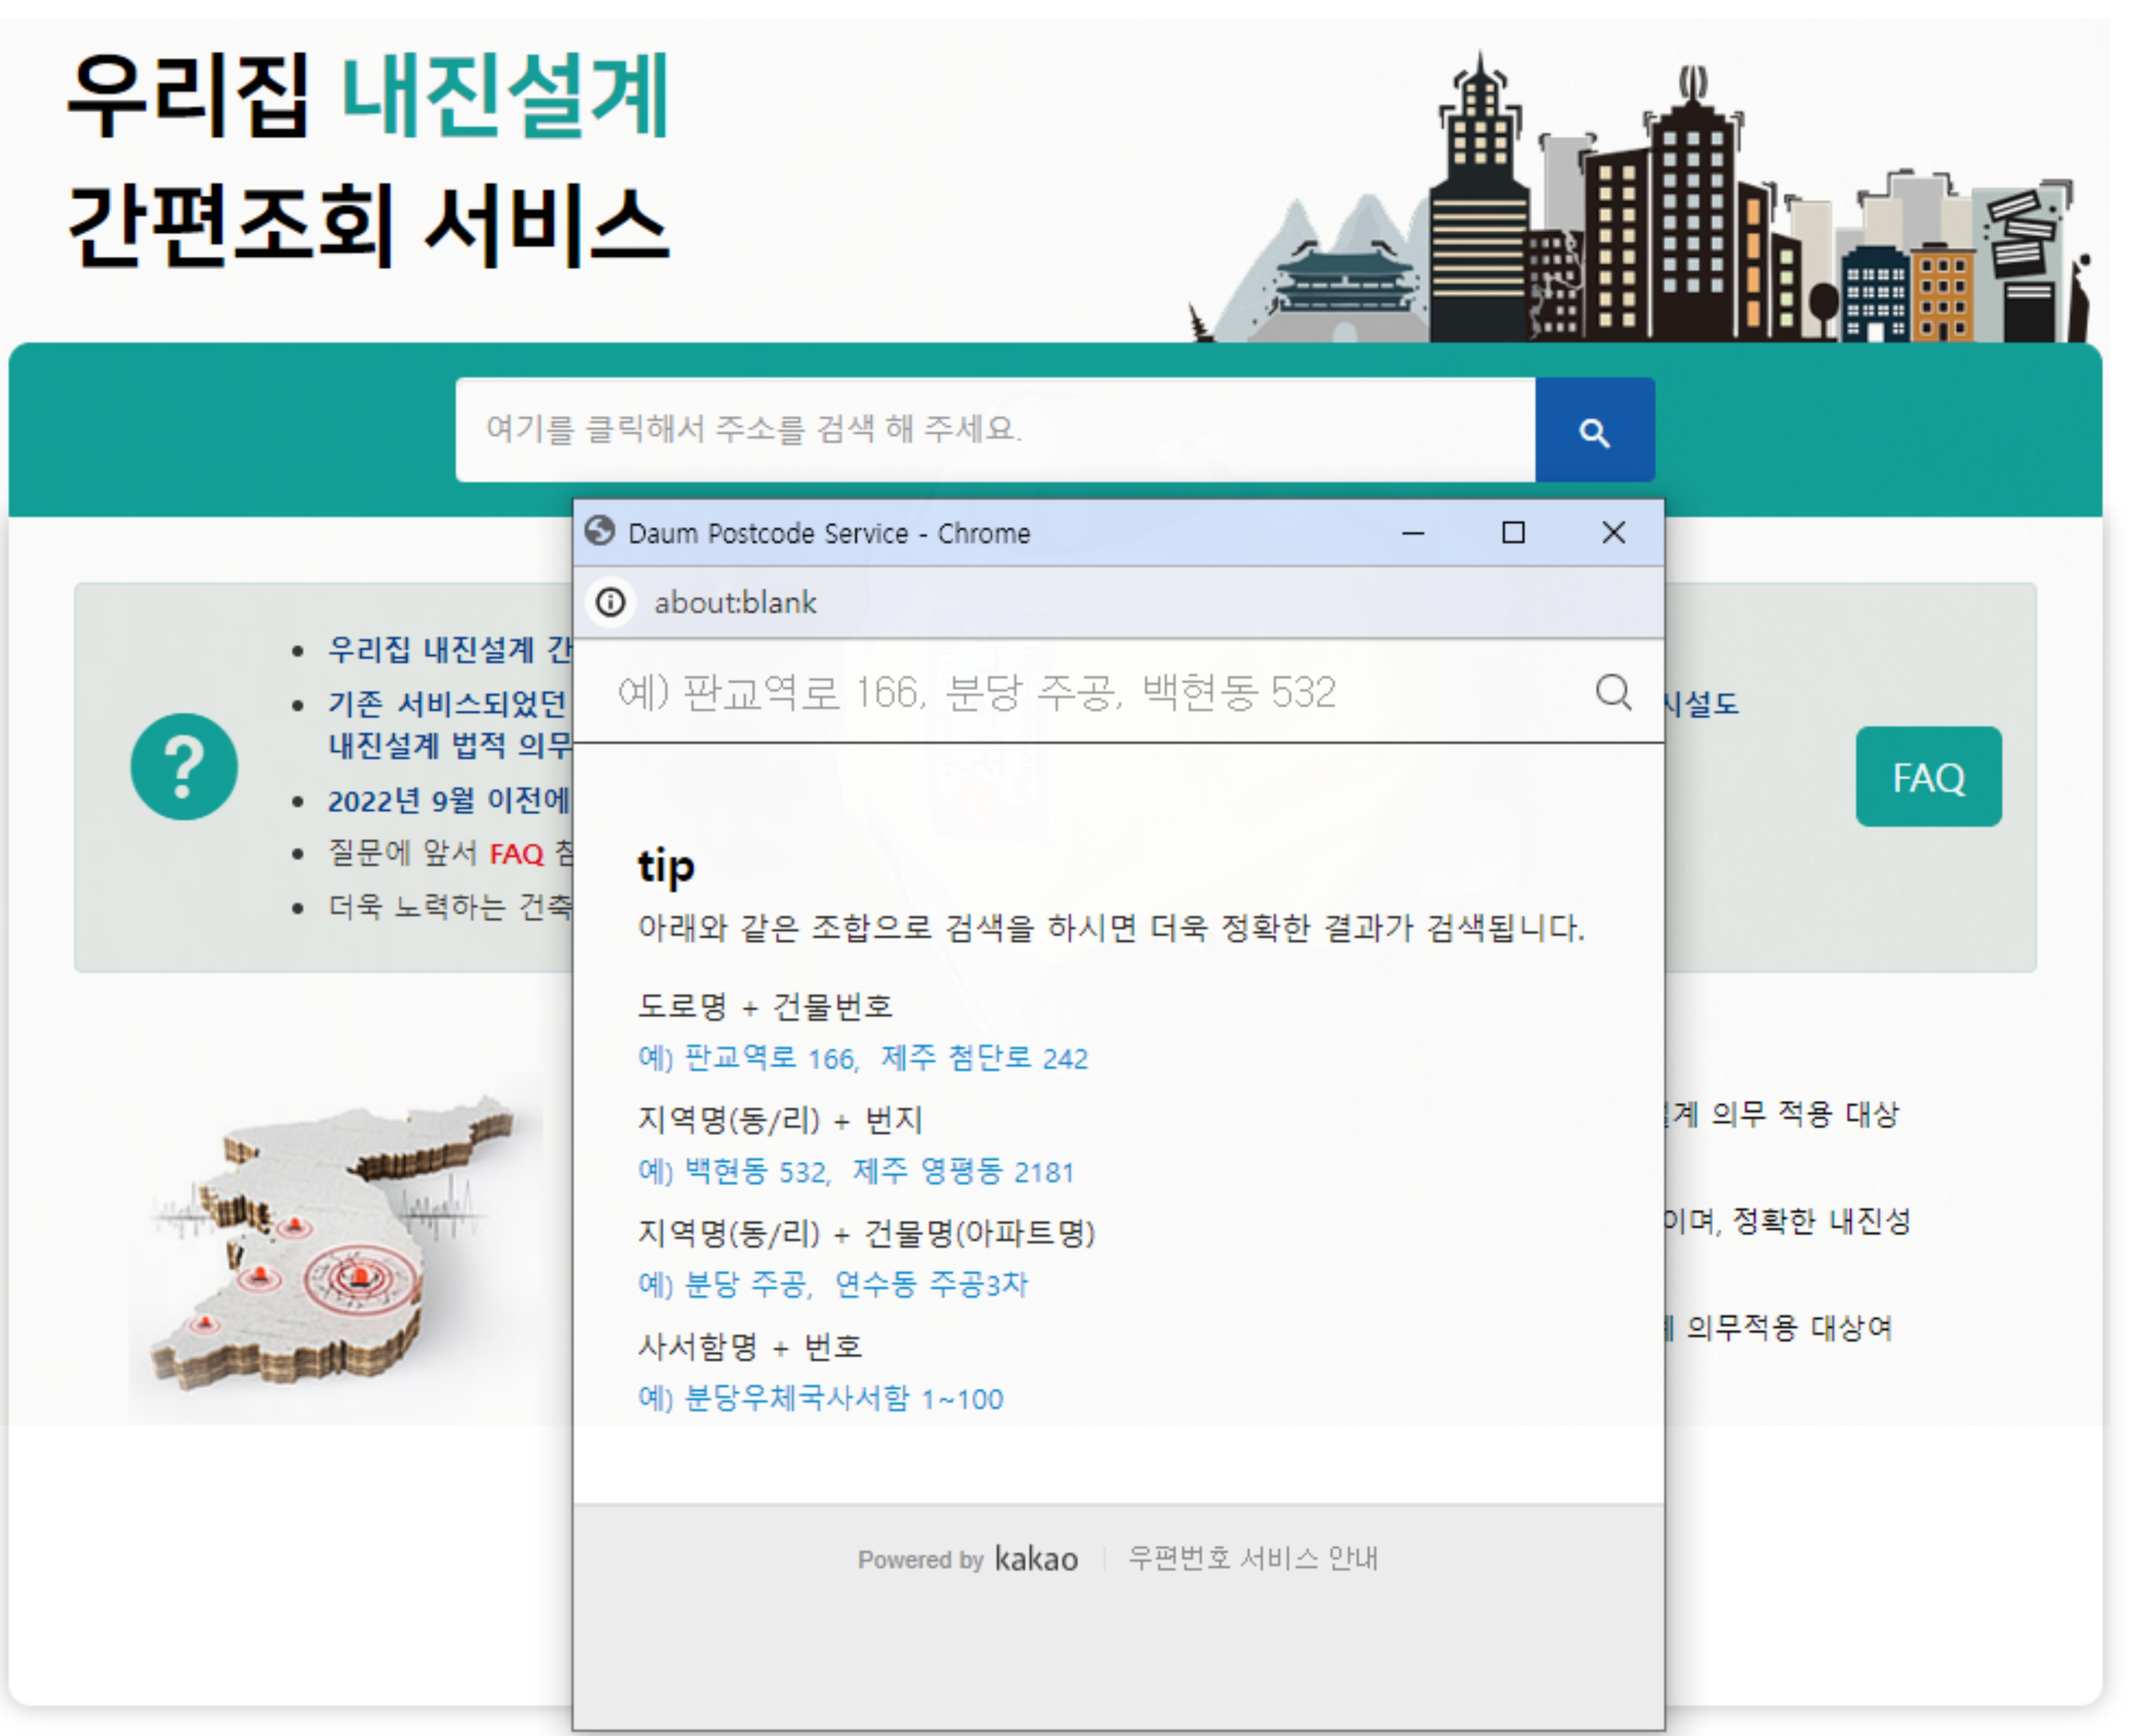Click the globe icon in popup title bar
Viewport: 2142px width, 1736px height.
[600, 531]
